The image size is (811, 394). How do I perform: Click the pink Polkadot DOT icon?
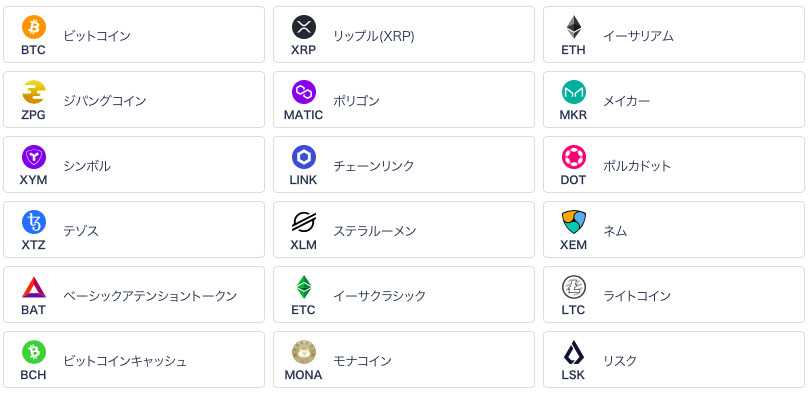(574, 157)
